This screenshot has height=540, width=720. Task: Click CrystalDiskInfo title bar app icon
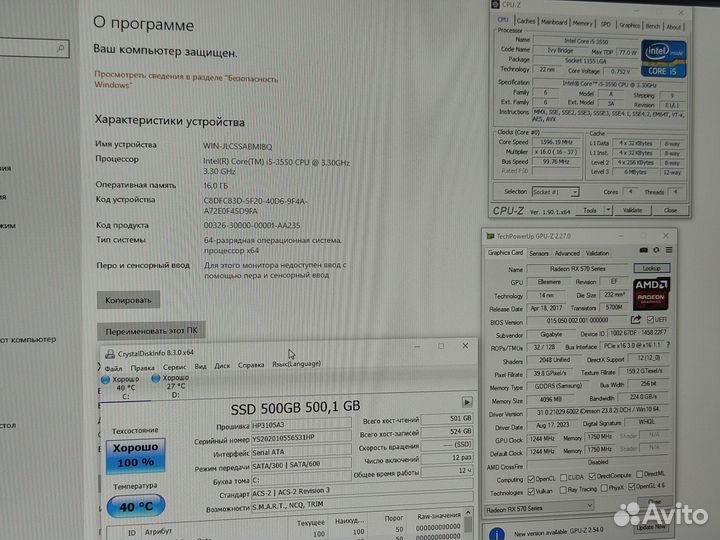click(x=110, y=354)
